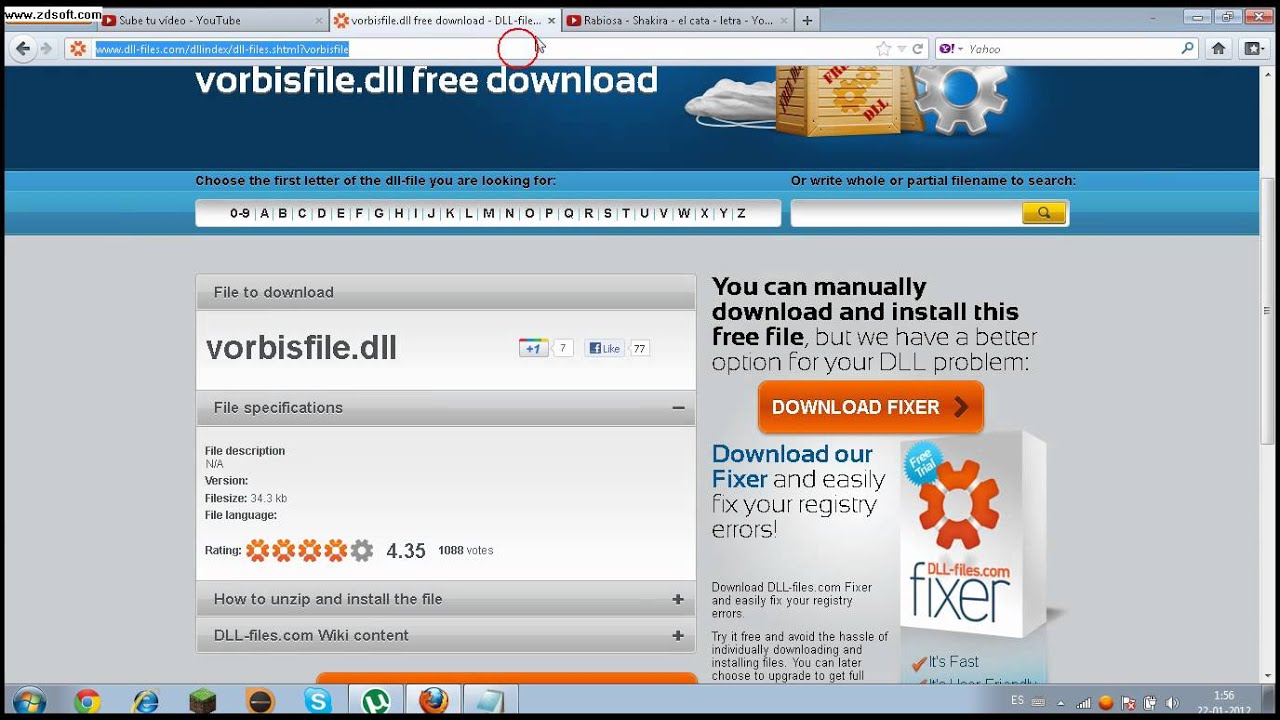Viewport: 1280px width, 720px height.
Task: Open uTorrent from the taskbar
Action: tap(376, 702)
